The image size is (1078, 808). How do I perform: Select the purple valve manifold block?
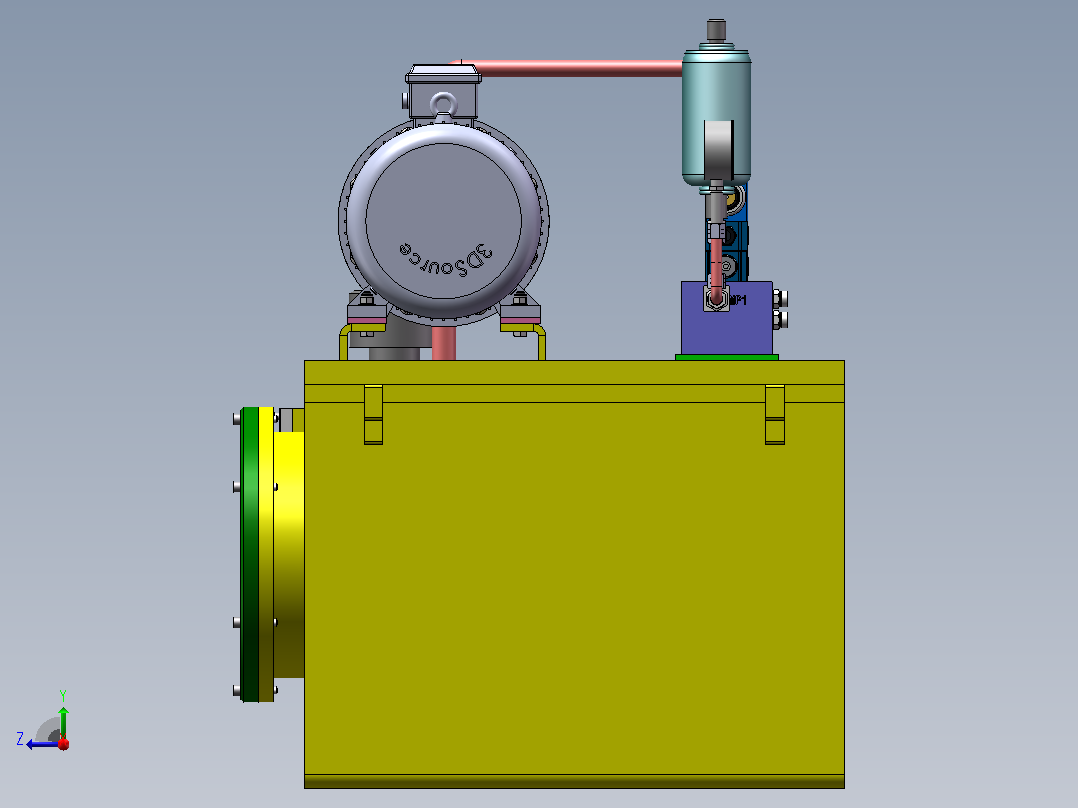pyautogui.click(x=727, y=318)
